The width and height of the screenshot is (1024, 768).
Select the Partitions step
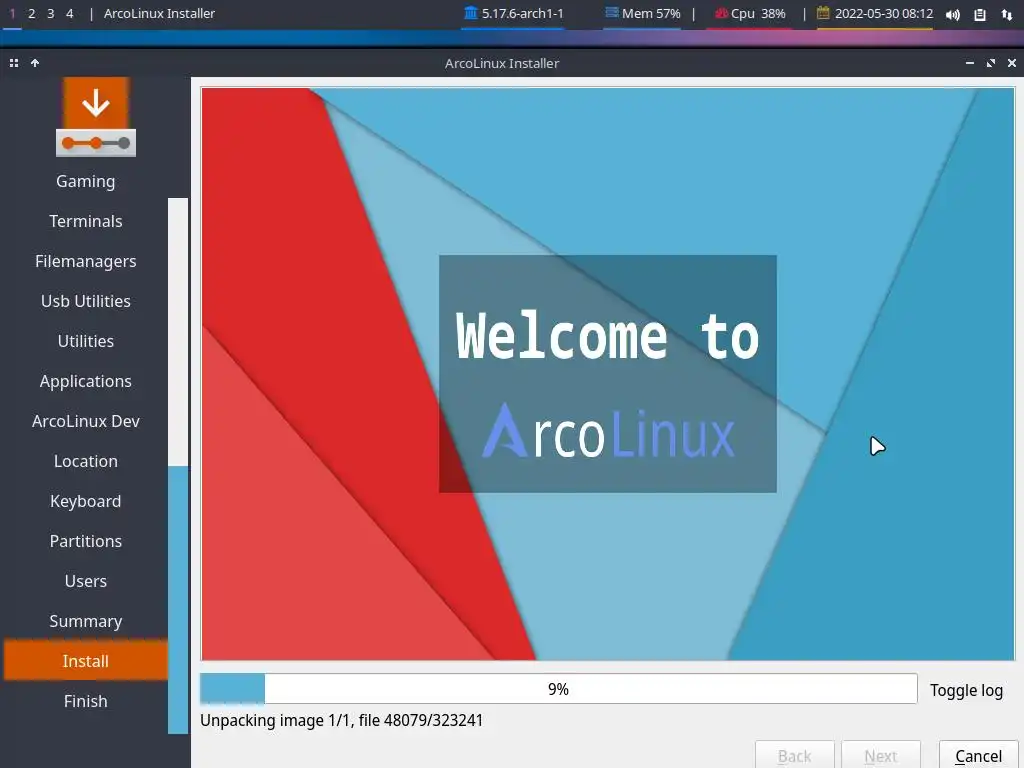(x=86, y=541)
